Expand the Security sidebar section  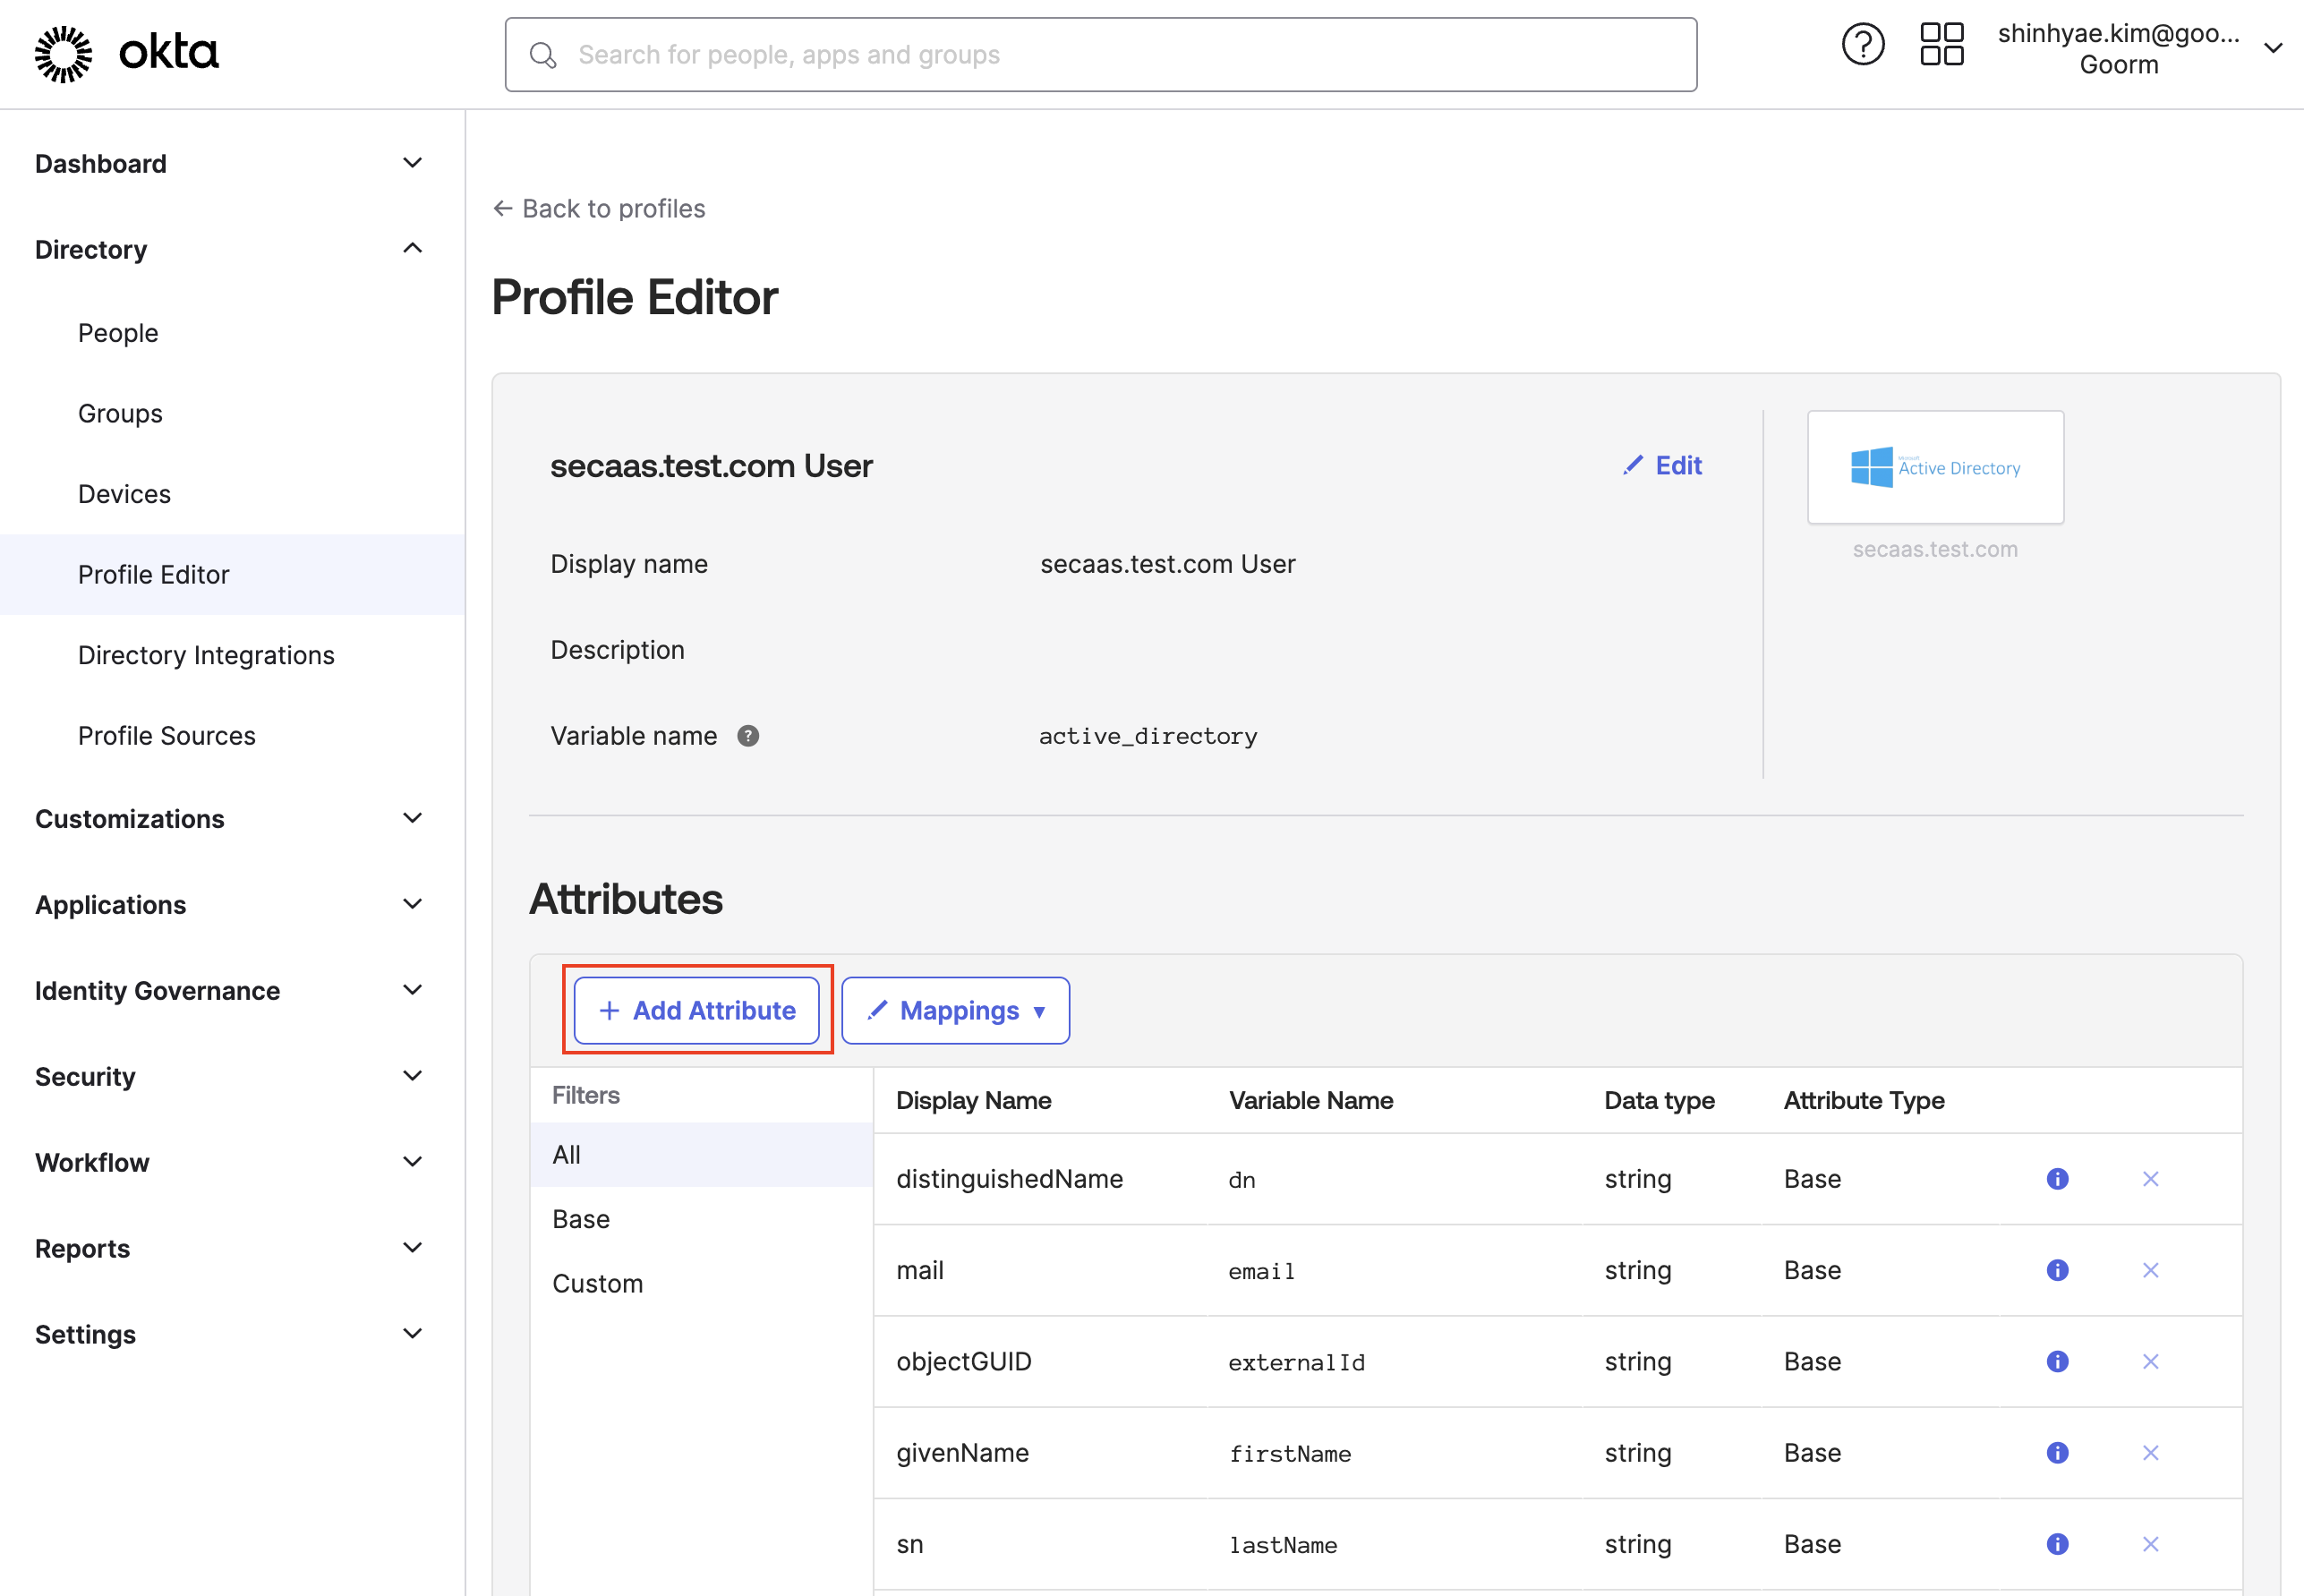click(412, 1076)
